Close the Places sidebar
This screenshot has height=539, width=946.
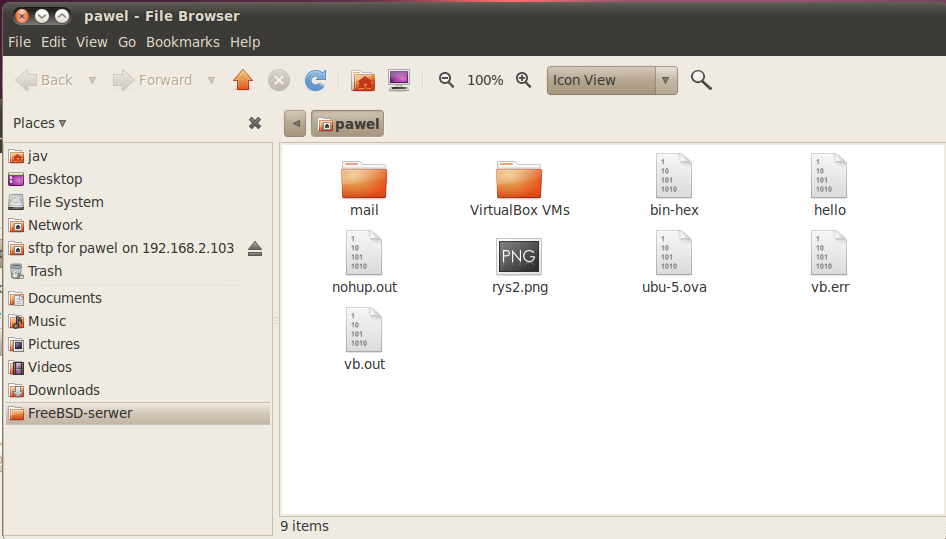pyautogui.click(x=255, y=123)
